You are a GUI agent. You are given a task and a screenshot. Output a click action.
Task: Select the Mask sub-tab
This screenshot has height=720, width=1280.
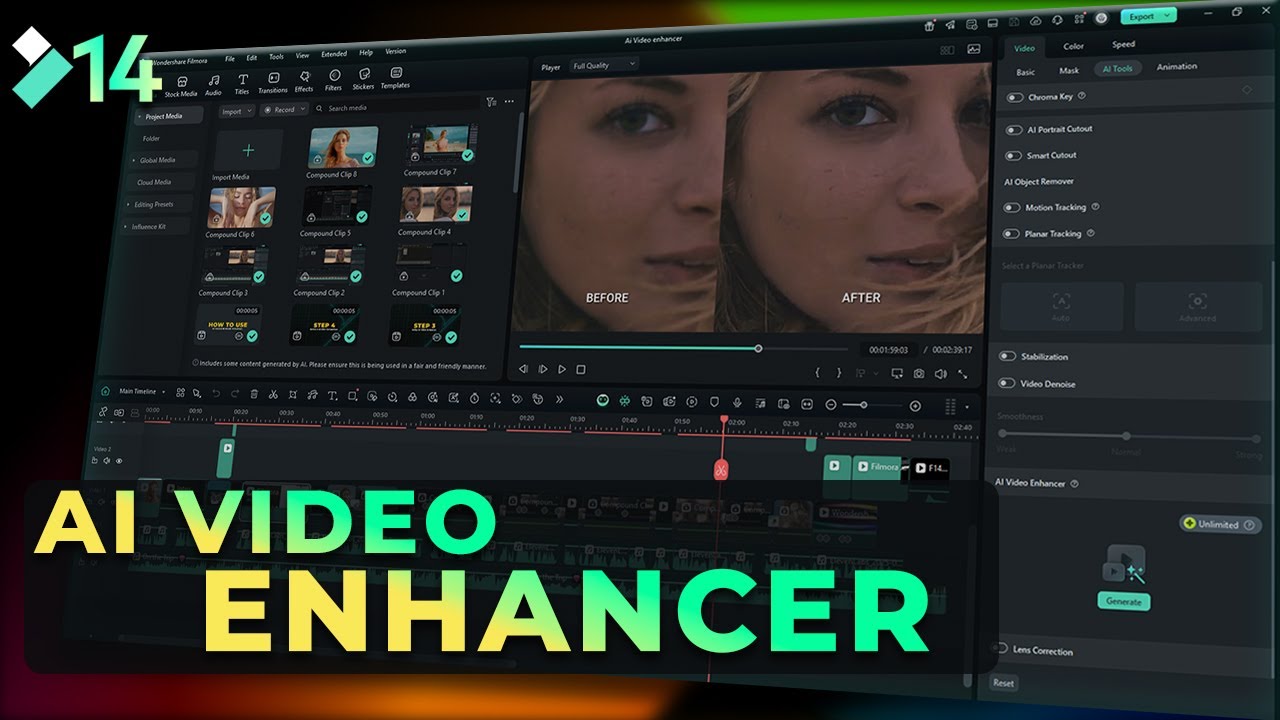point(1069,71)
